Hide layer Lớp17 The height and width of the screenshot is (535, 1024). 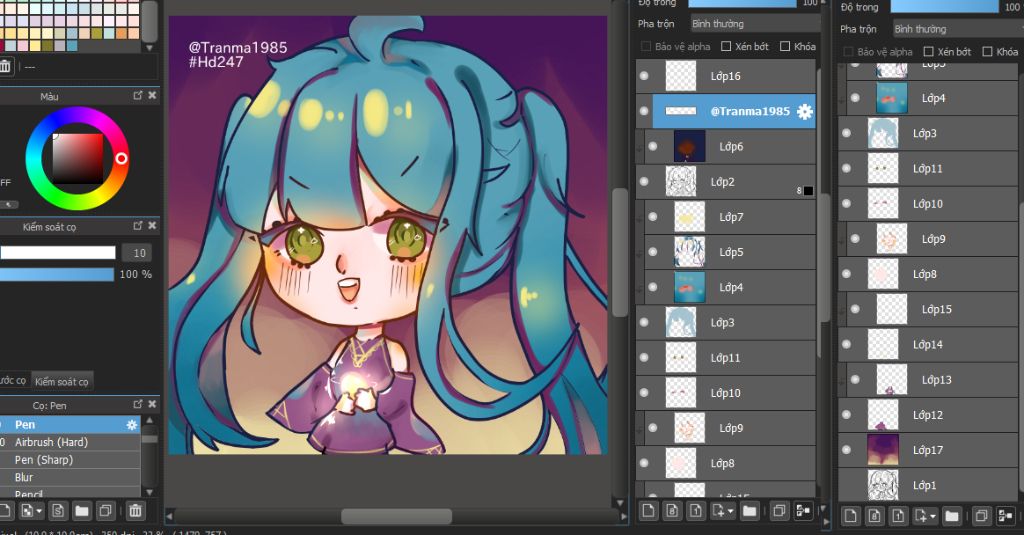[x=846, y=449]
